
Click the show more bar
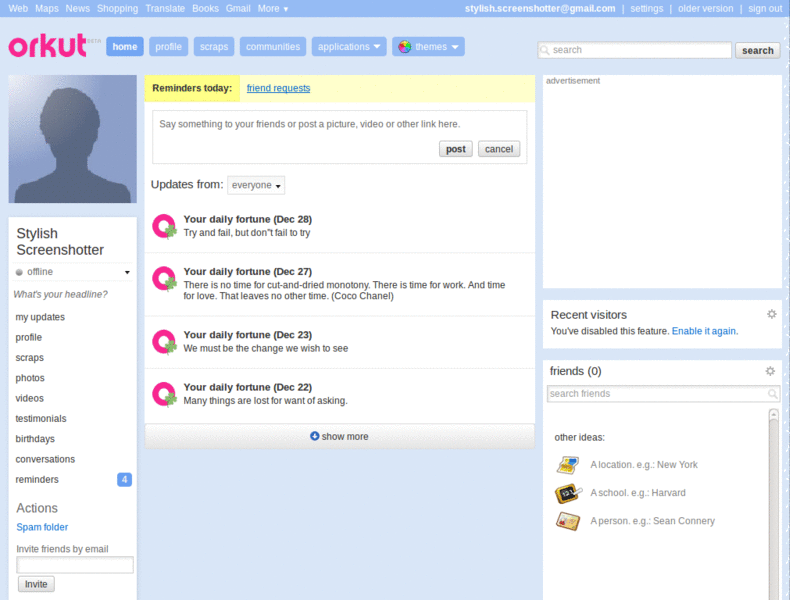coord(340,436)
